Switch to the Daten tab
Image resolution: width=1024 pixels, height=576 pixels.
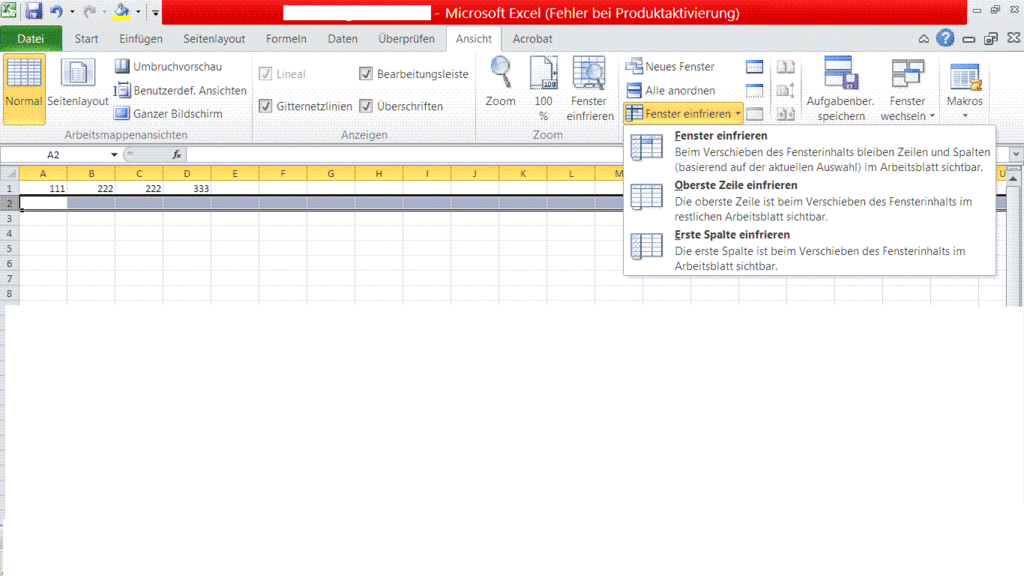tap(342, 39)
